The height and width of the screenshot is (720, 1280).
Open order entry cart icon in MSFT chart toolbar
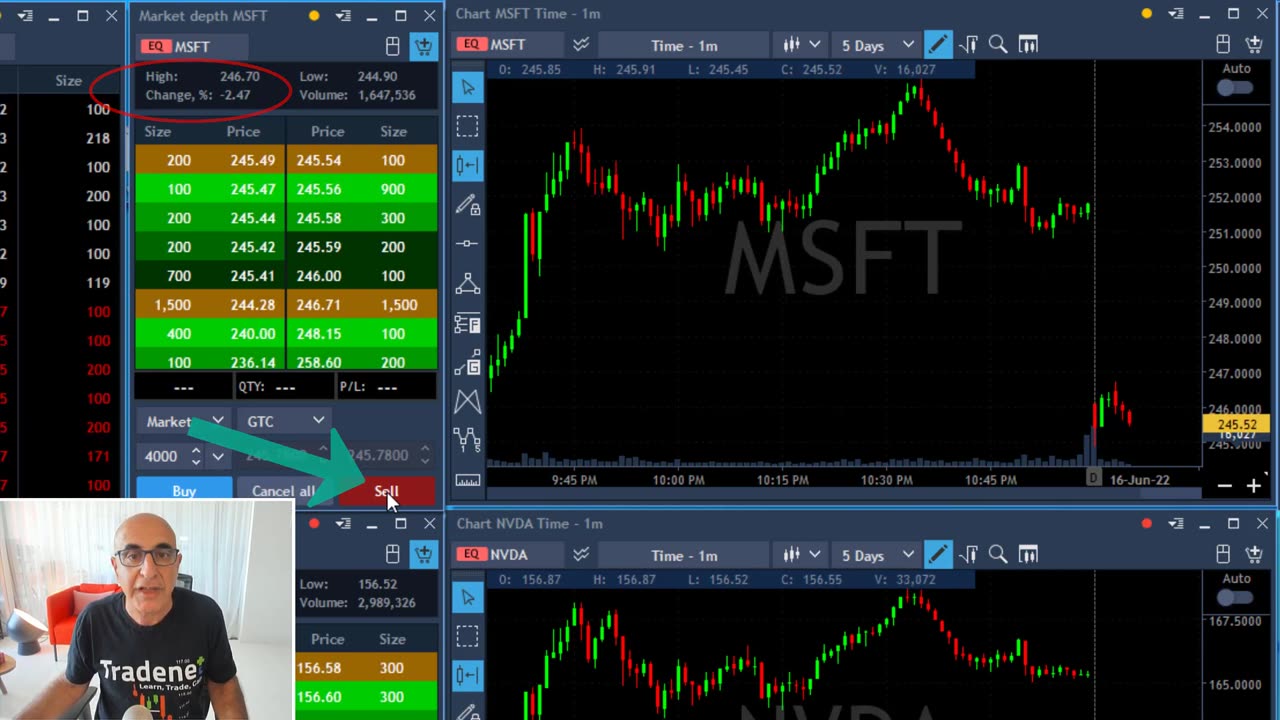coord(1254,44)
